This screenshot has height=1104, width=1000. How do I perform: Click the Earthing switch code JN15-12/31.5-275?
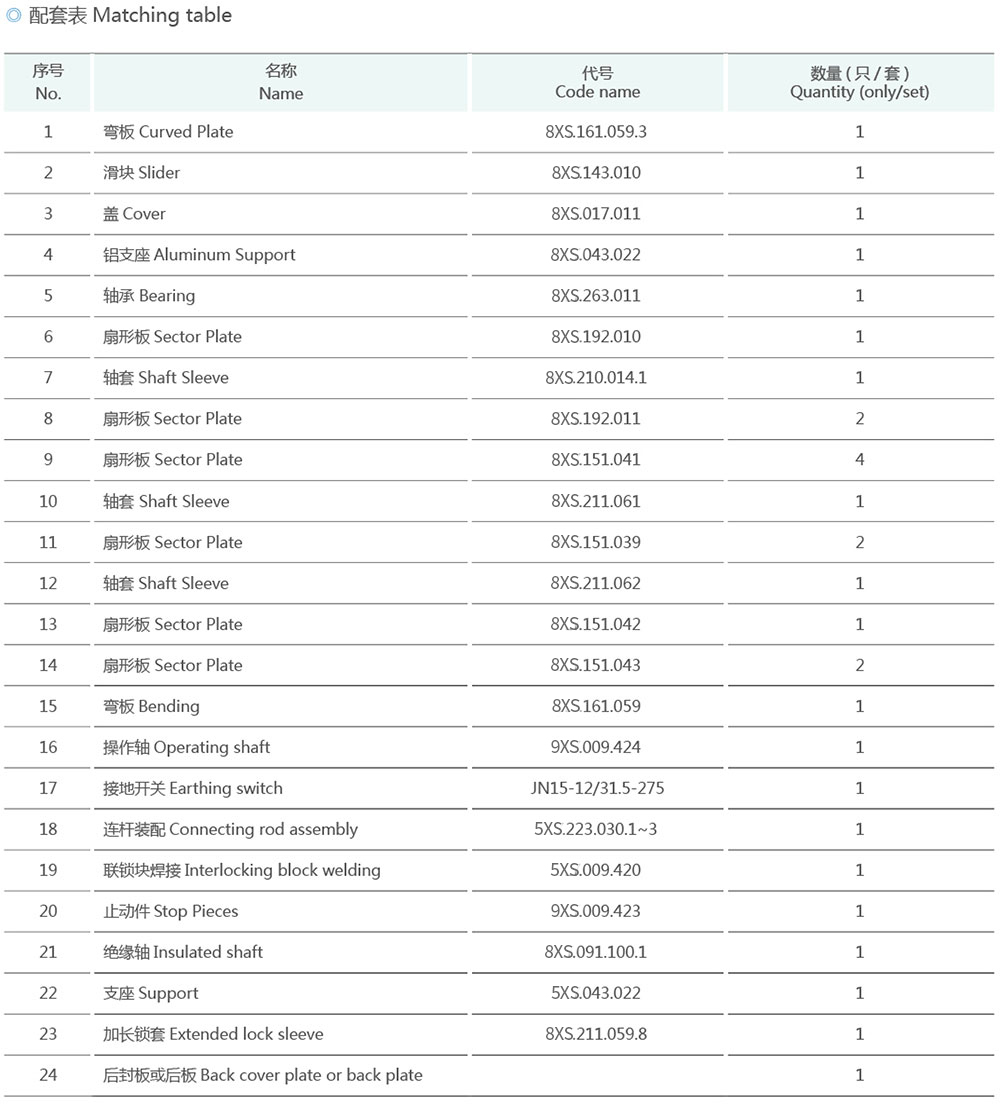(597, 788)
